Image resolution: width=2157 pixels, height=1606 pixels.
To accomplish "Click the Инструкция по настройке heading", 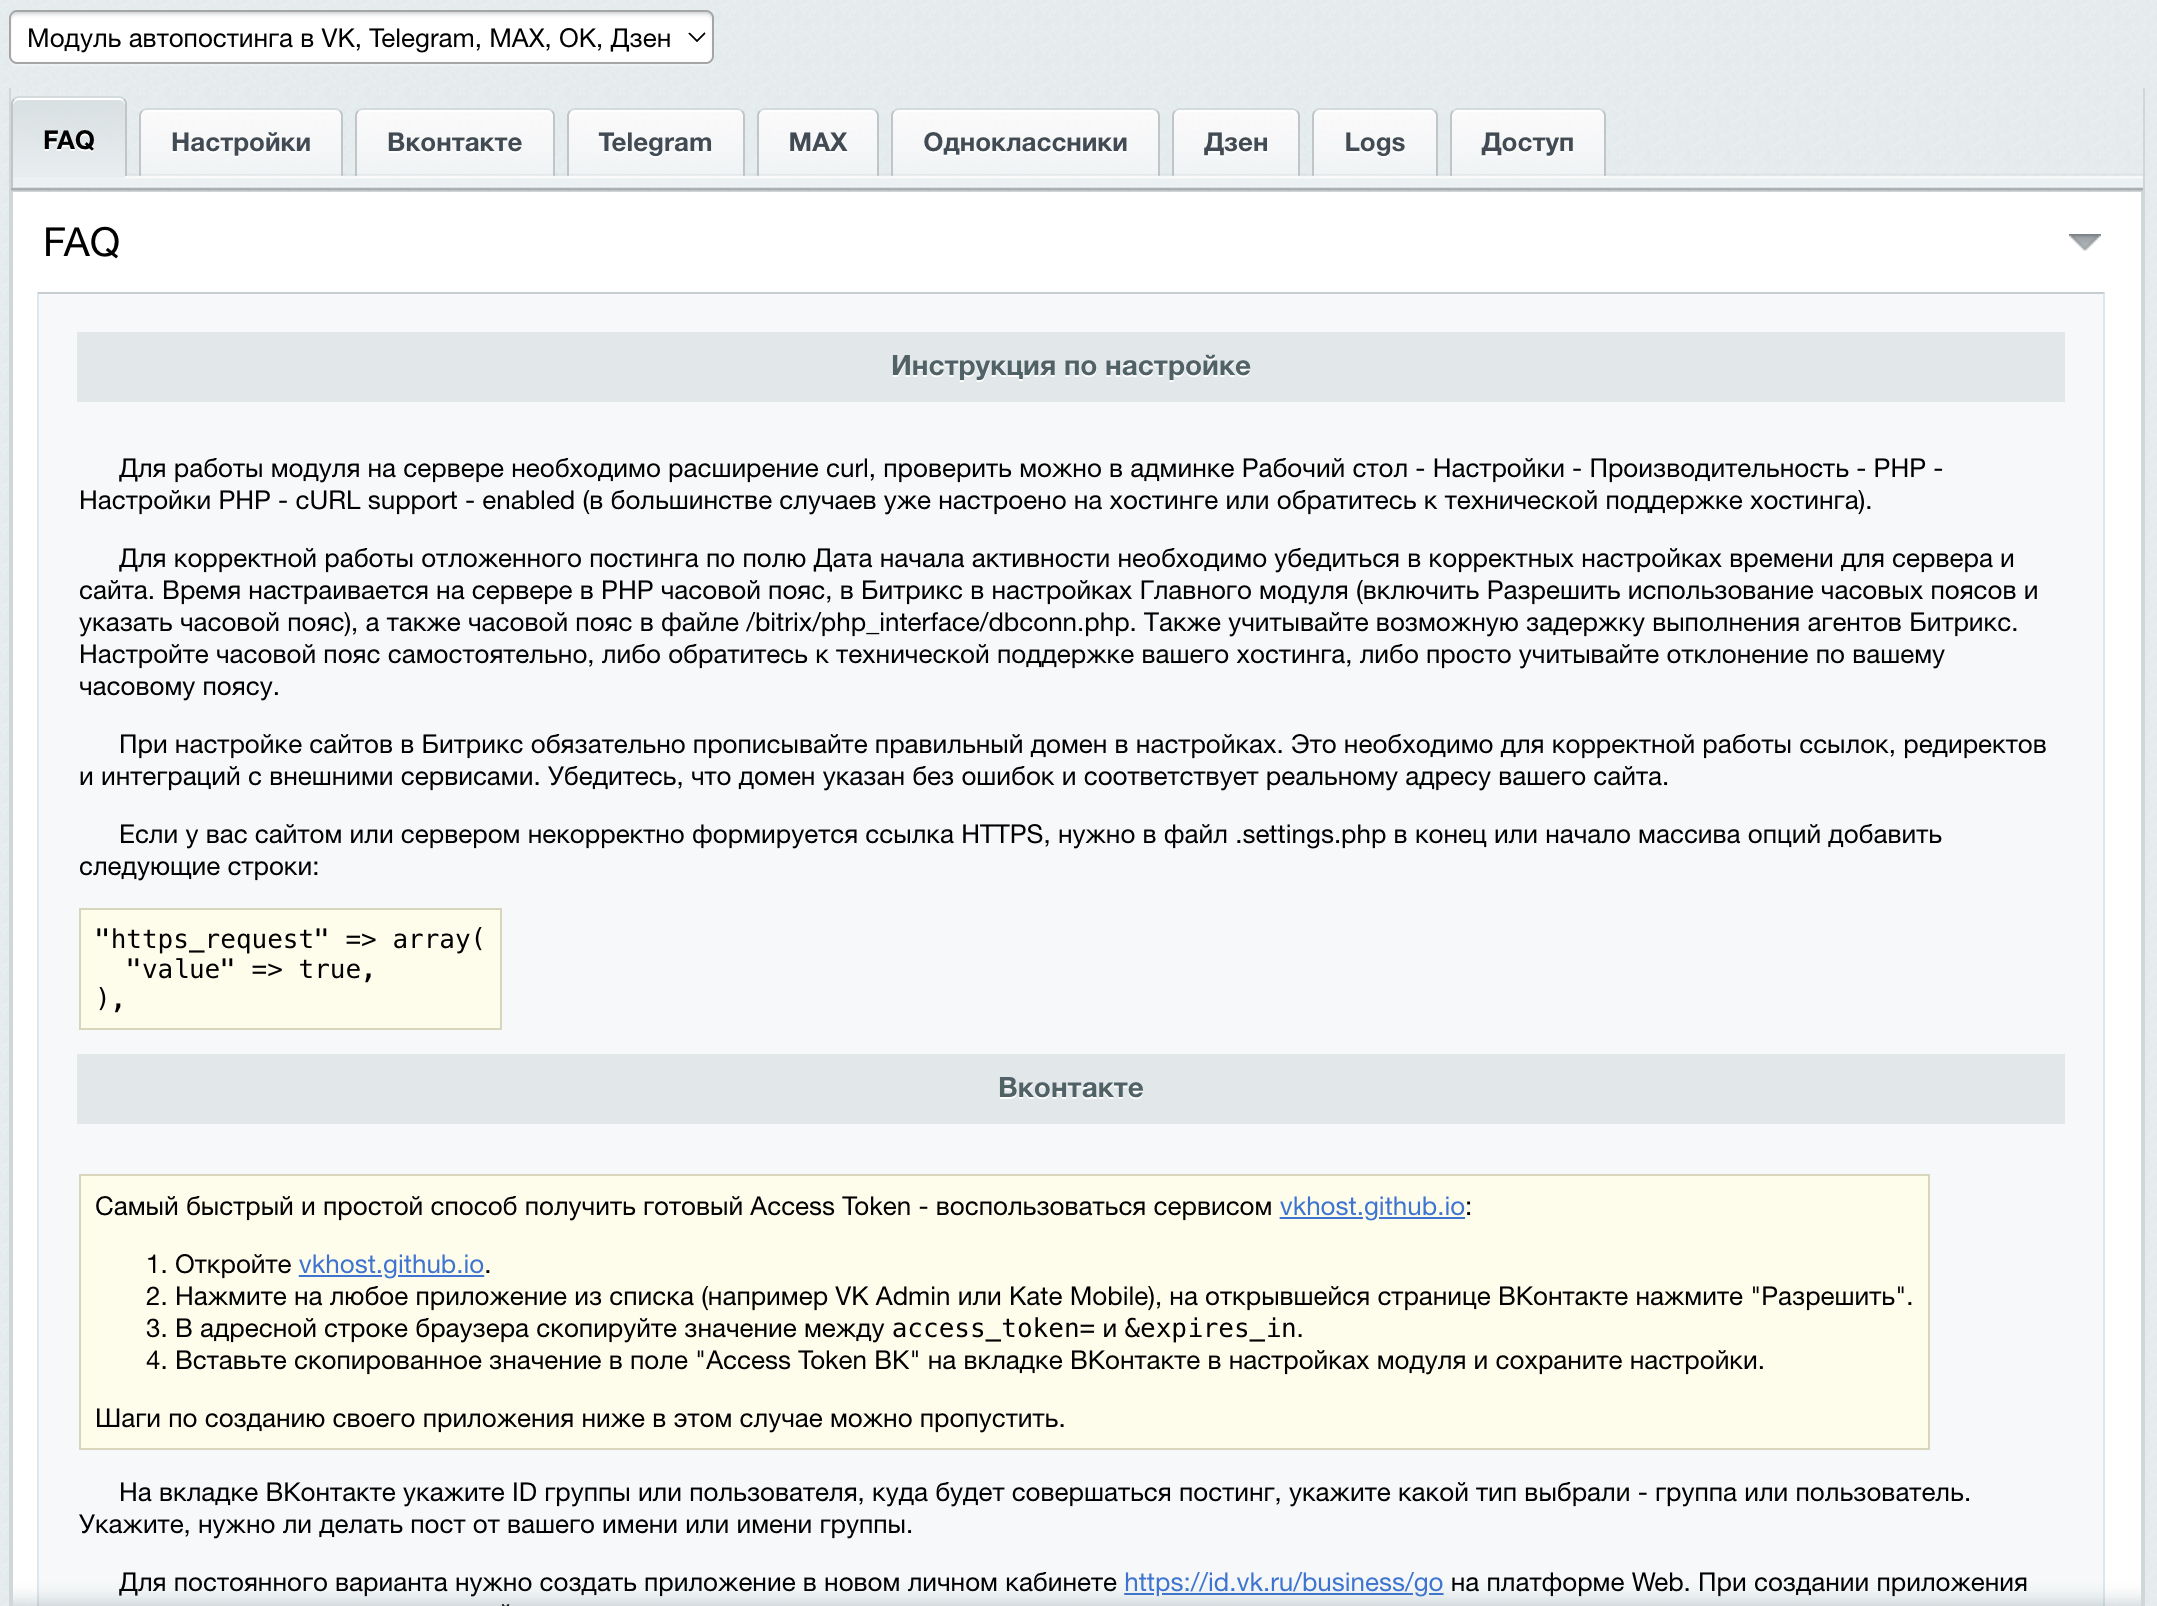I will [x=1070, y=366].
